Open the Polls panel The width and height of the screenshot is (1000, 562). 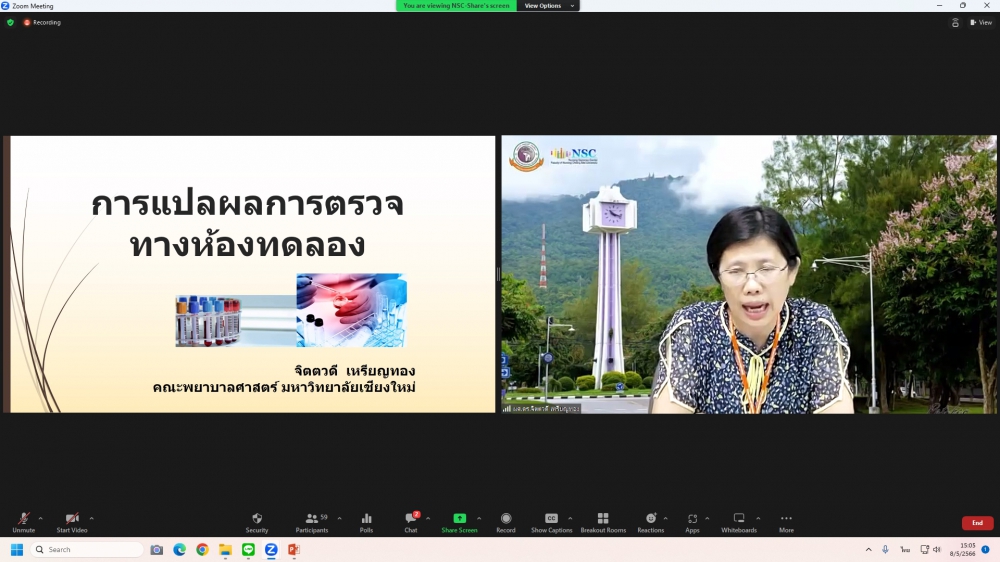[366, 522]
